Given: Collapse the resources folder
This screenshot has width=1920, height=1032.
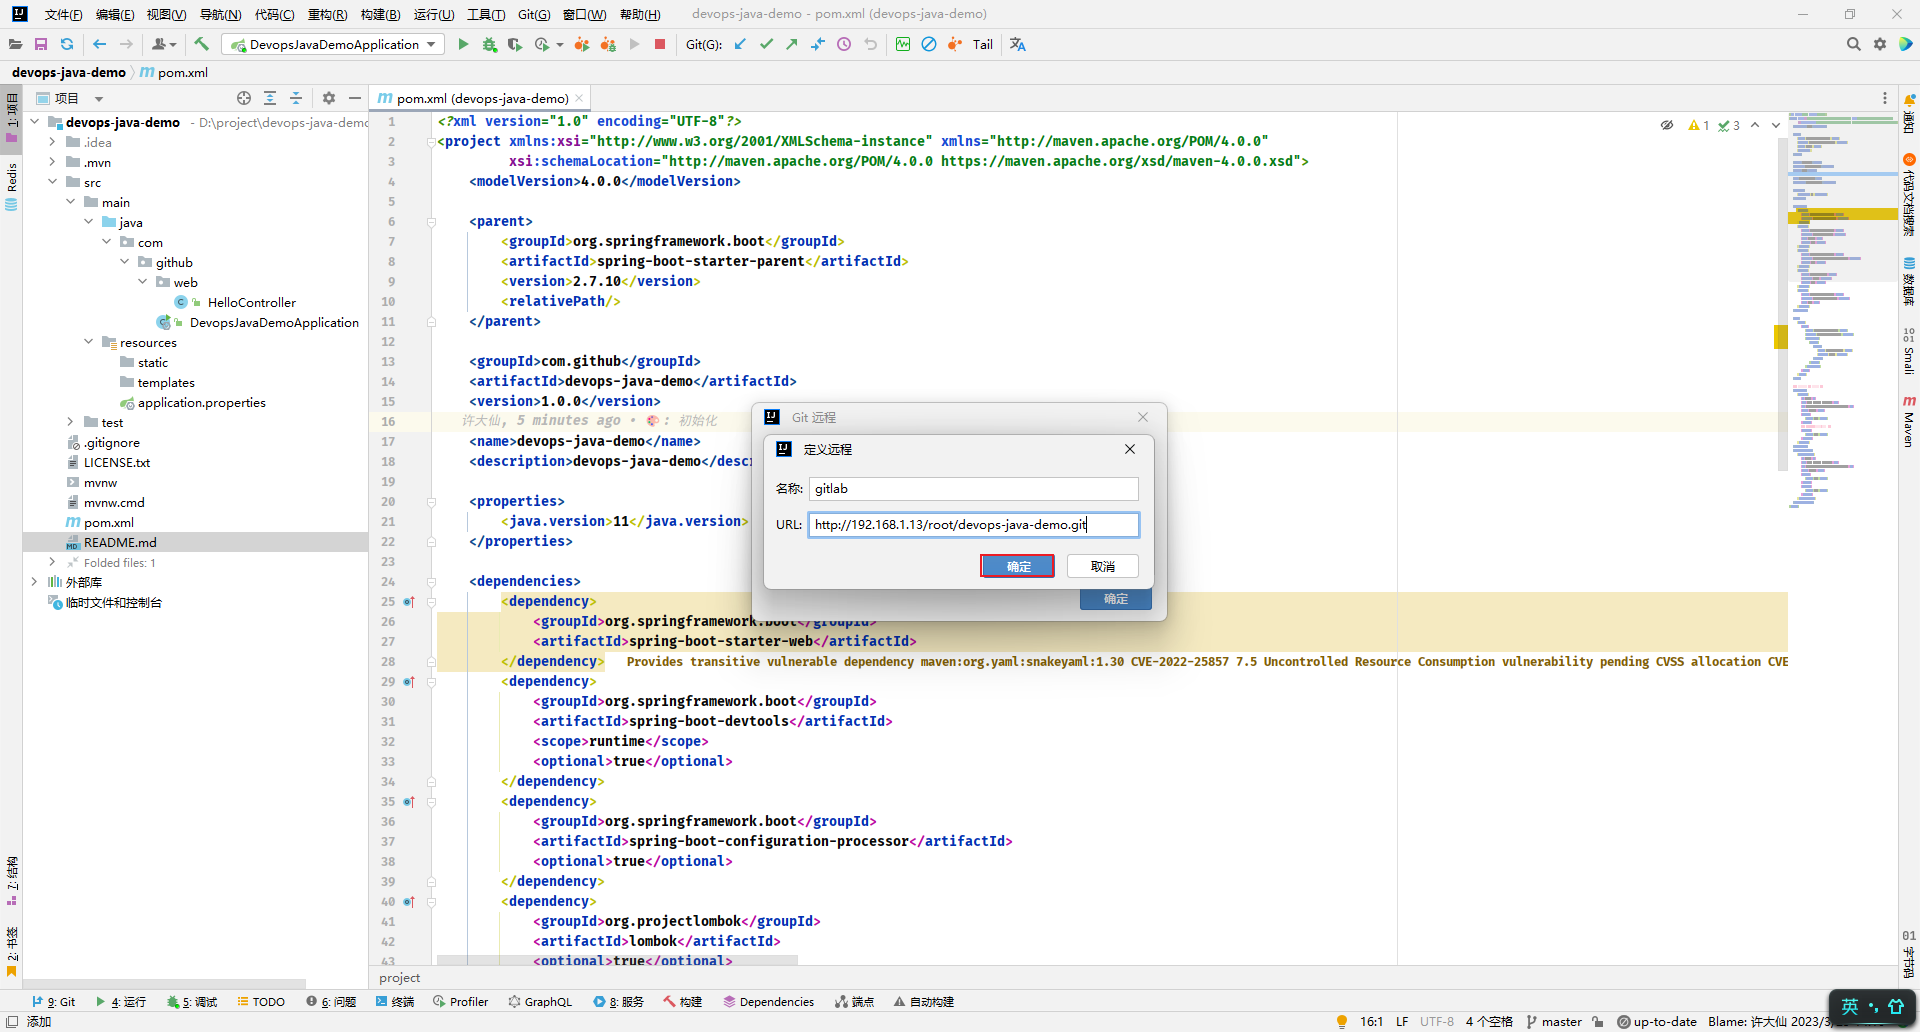Looking at the screenshot, I should point(88,342).
